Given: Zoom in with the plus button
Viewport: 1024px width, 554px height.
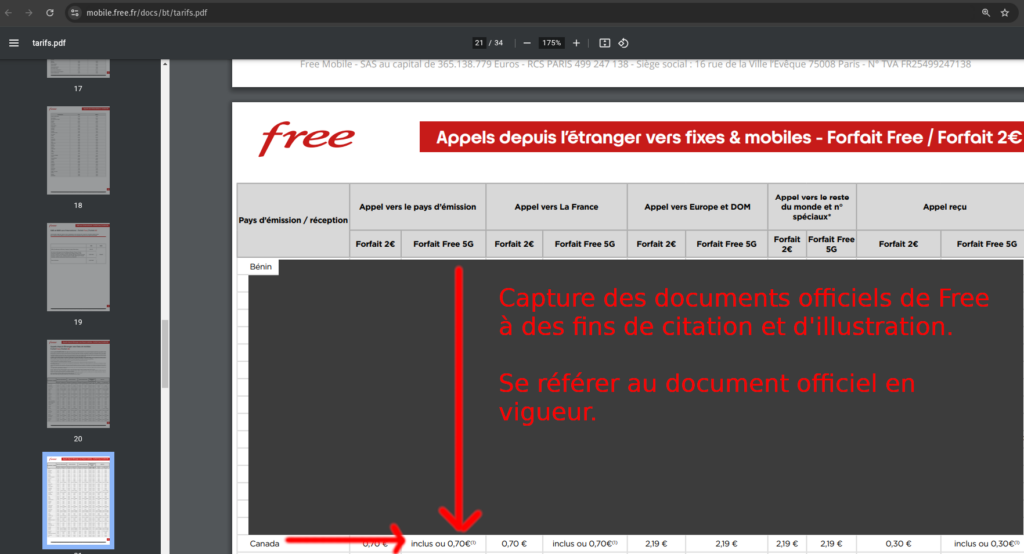Looking at the screenshot, I should click(576, 43).
